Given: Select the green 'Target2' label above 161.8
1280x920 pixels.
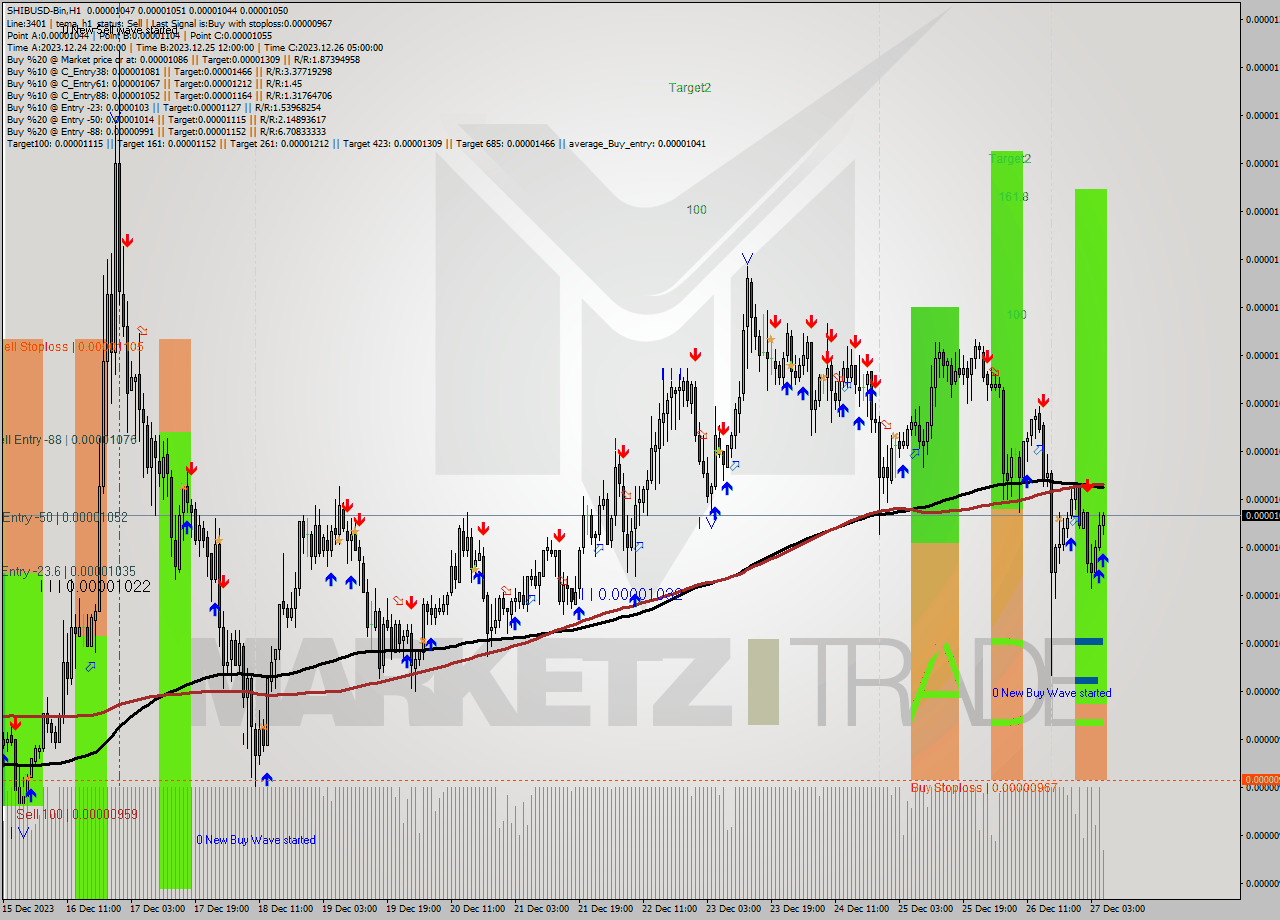Looking at the screenshot, I should point(1009,158).
